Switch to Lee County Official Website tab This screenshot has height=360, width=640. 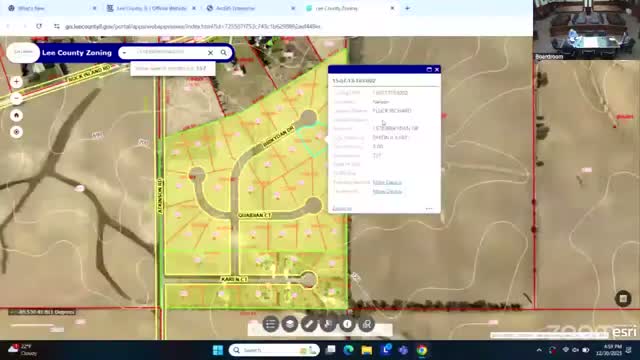click(x=151, y=8)
